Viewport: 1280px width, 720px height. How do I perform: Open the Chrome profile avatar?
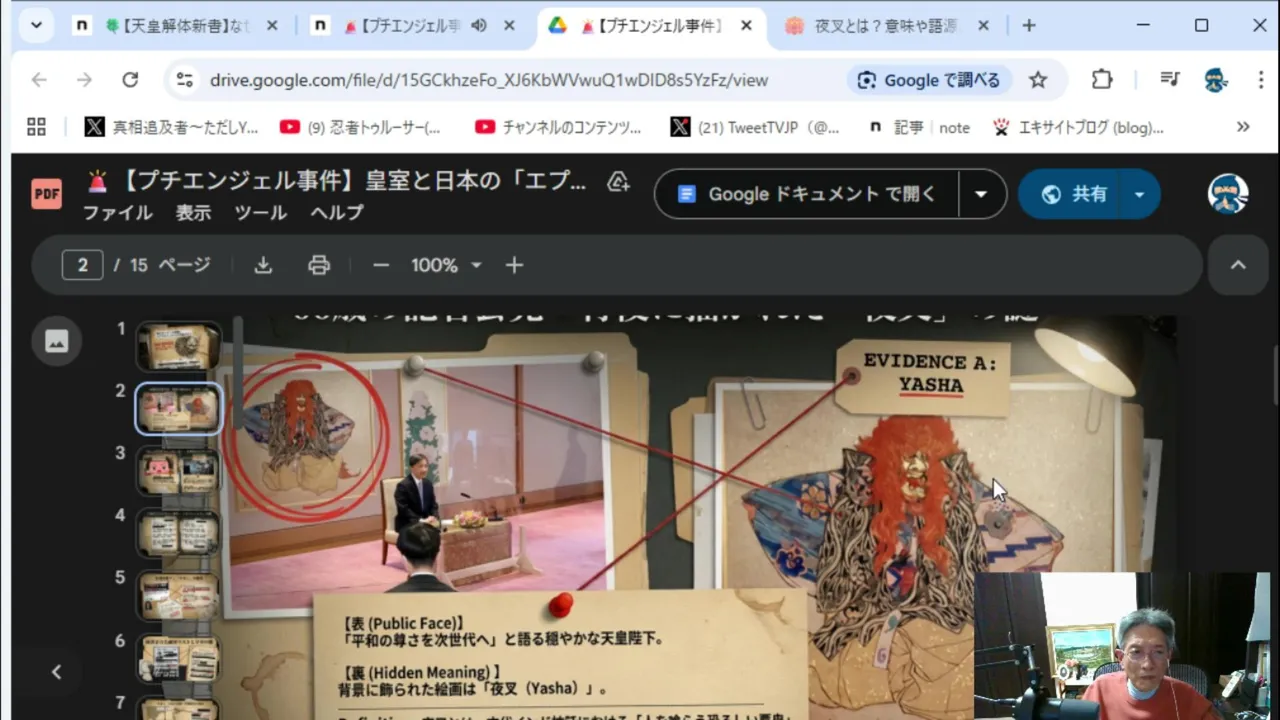1216,80
